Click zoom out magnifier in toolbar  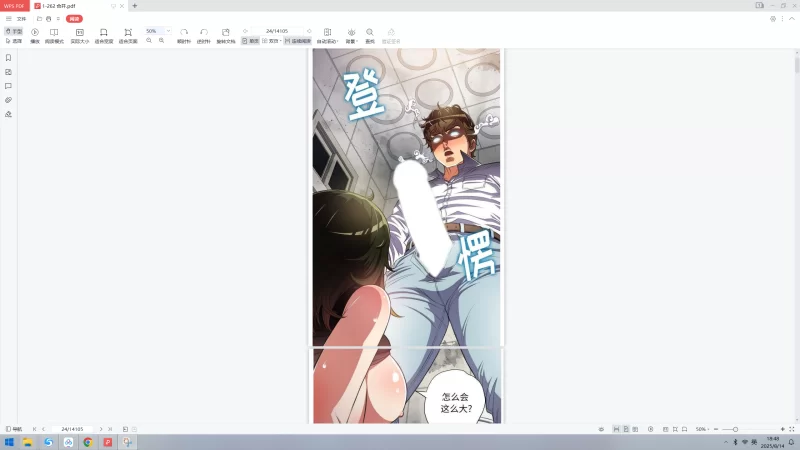coord(149,40)
